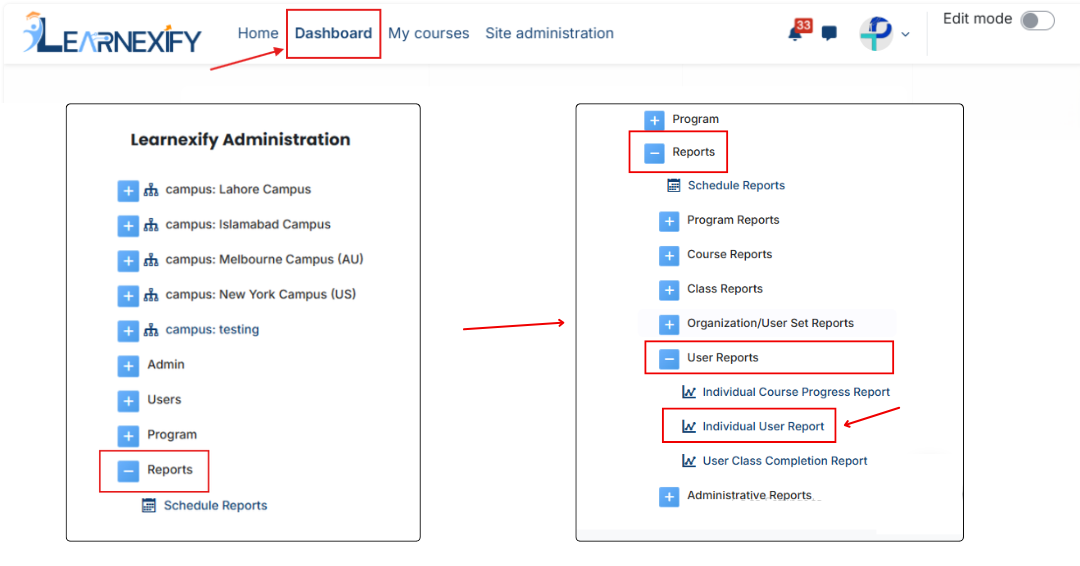Viewport: 1080px width, 566px height.
Task: Expand campus: Lahore Campus plus button
Action: (x=128, y=191)
